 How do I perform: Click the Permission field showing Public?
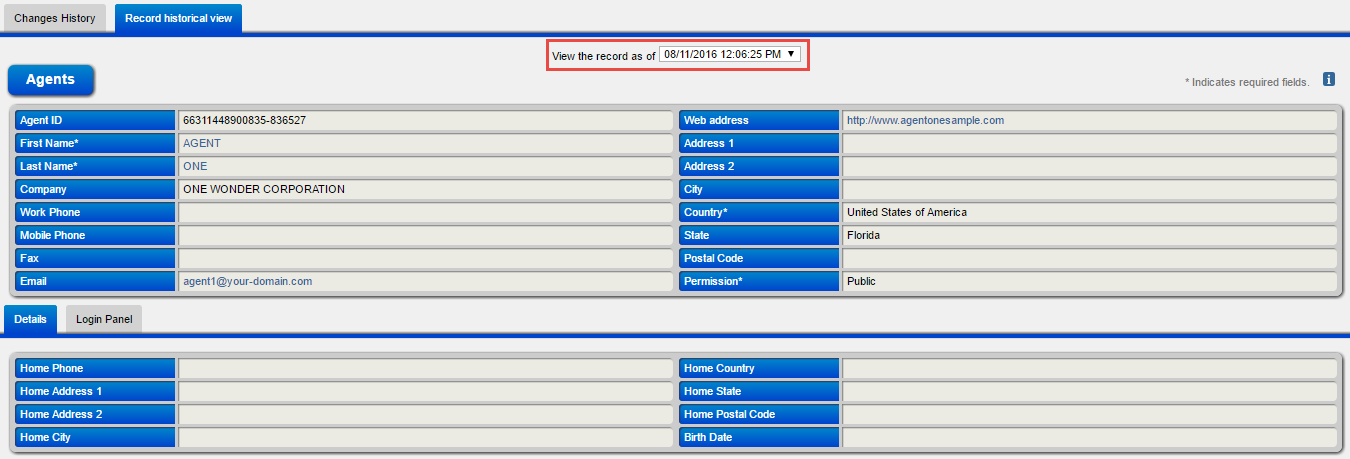point(1088,281)
